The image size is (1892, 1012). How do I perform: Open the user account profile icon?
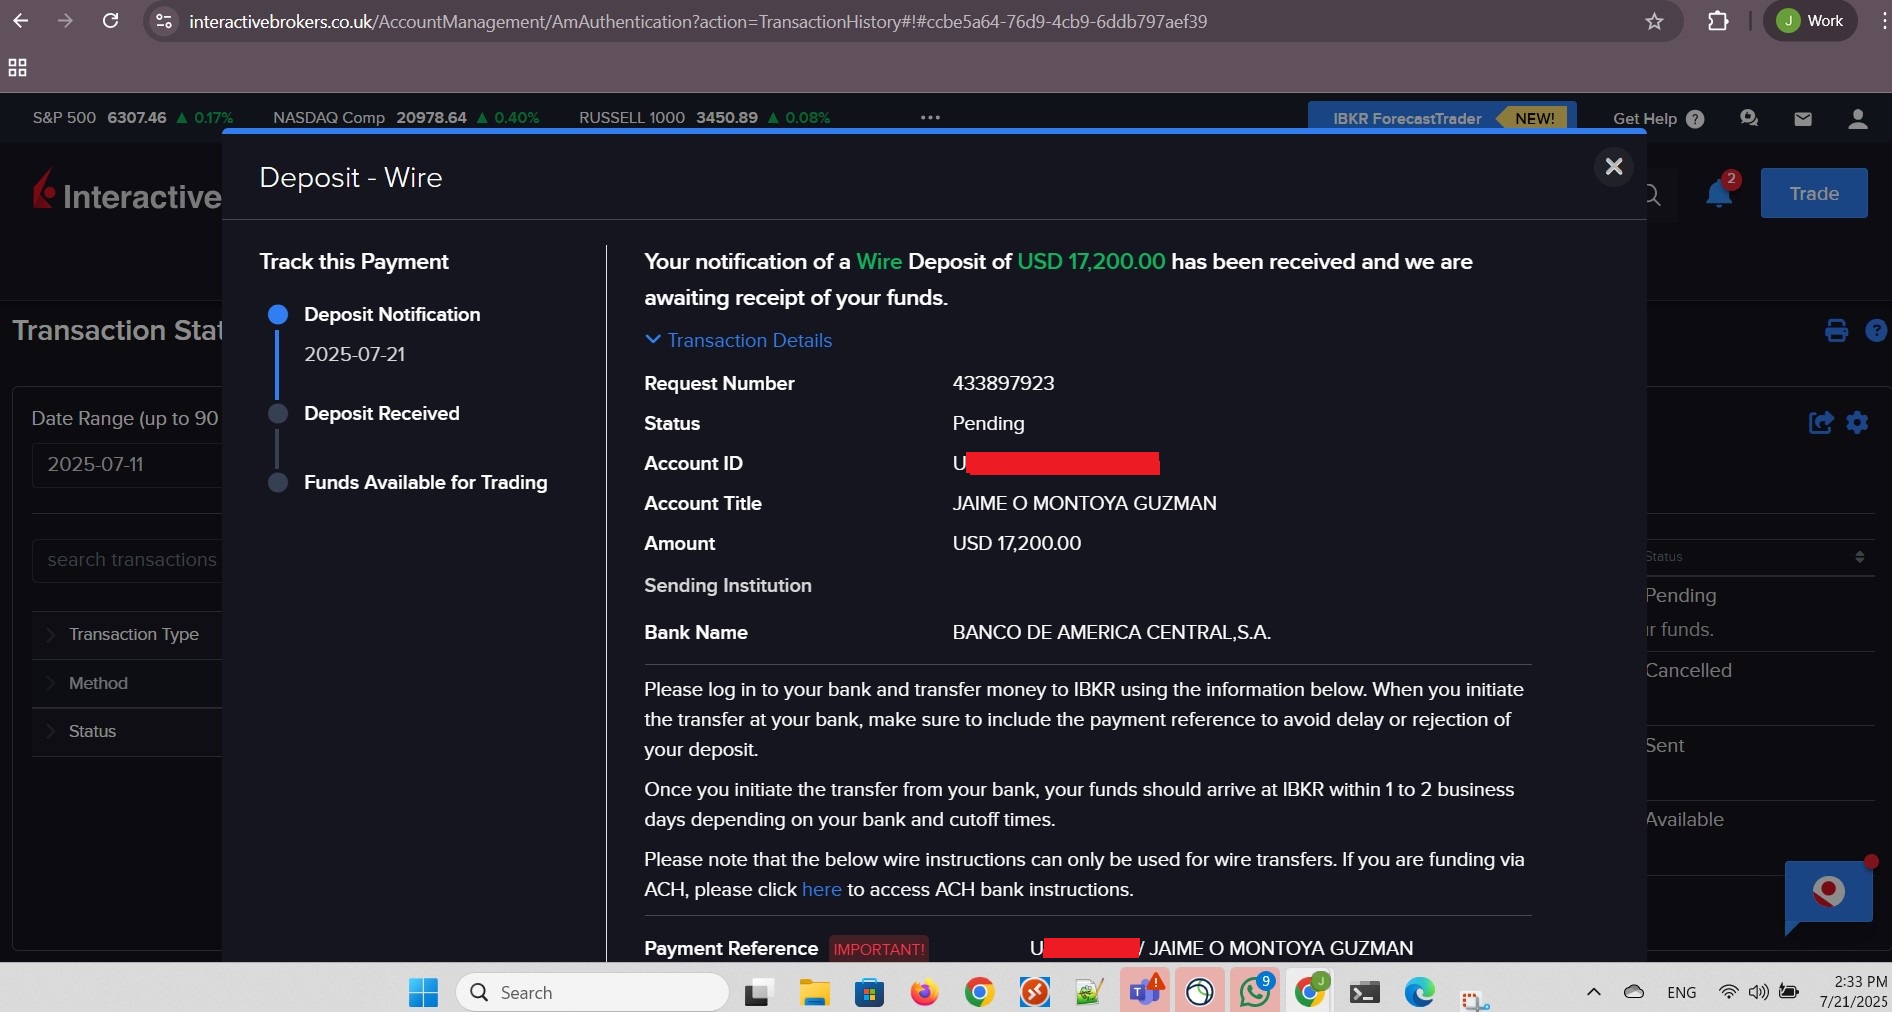(1857, 118)
